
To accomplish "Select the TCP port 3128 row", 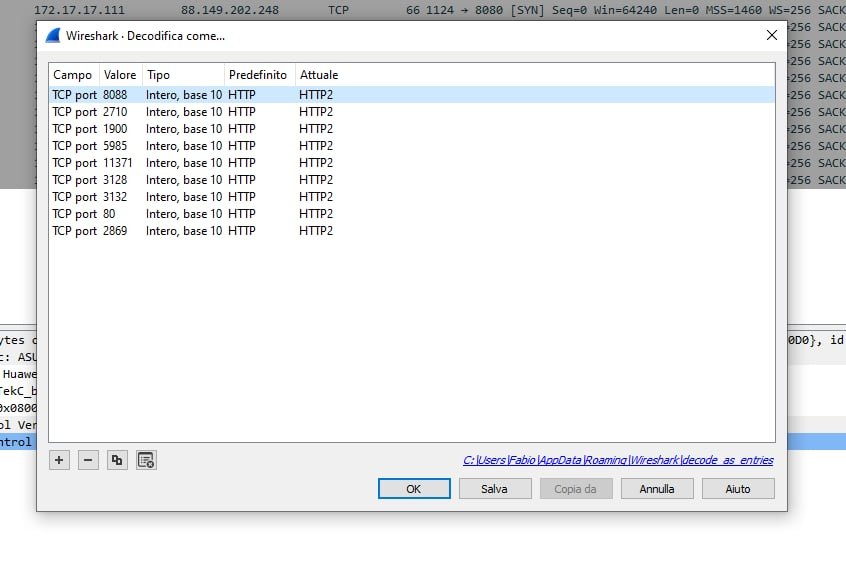I will (x=412, y=180).
